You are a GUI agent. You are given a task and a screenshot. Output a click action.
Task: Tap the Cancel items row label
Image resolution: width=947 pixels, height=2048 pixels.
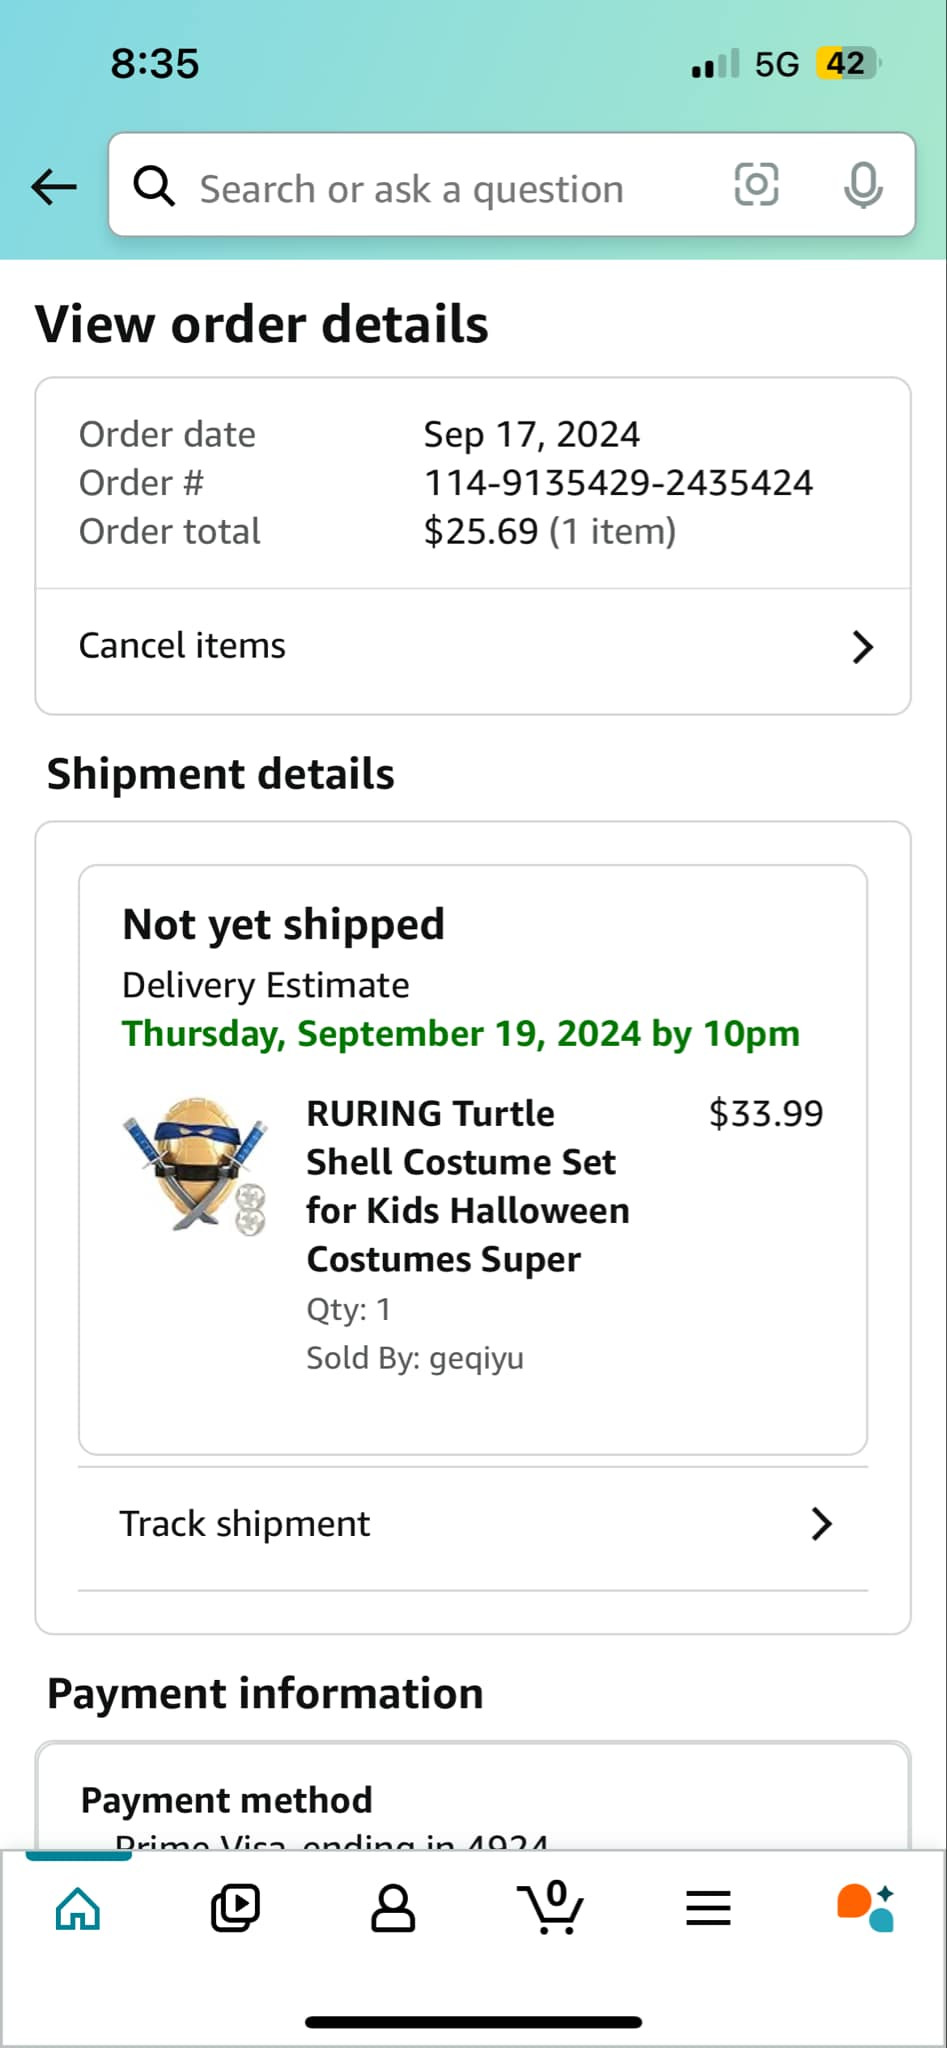(182, 646)
